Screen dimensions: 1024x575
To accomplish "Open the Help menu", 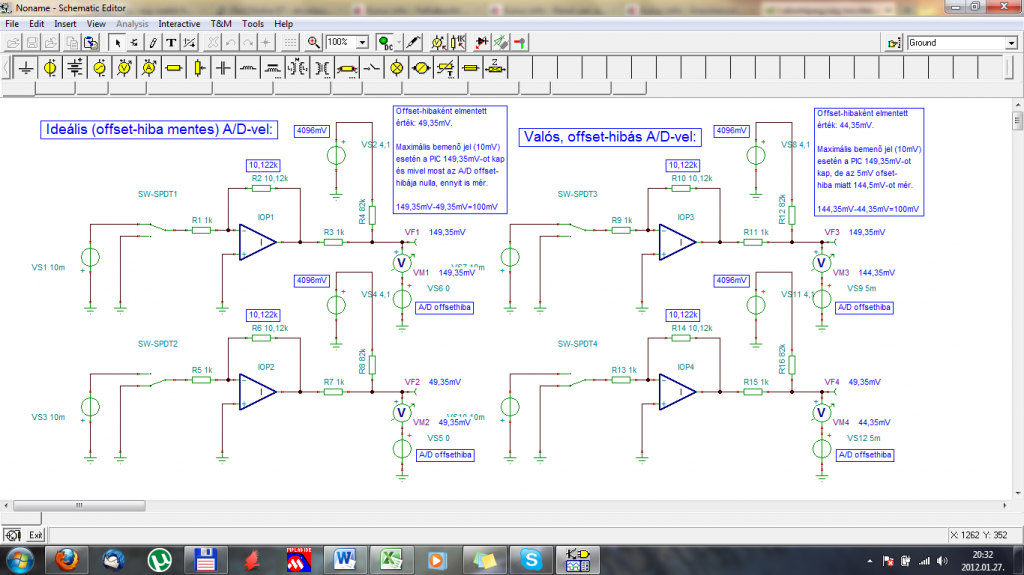I will pyautogui.click(x=283, y=24).
